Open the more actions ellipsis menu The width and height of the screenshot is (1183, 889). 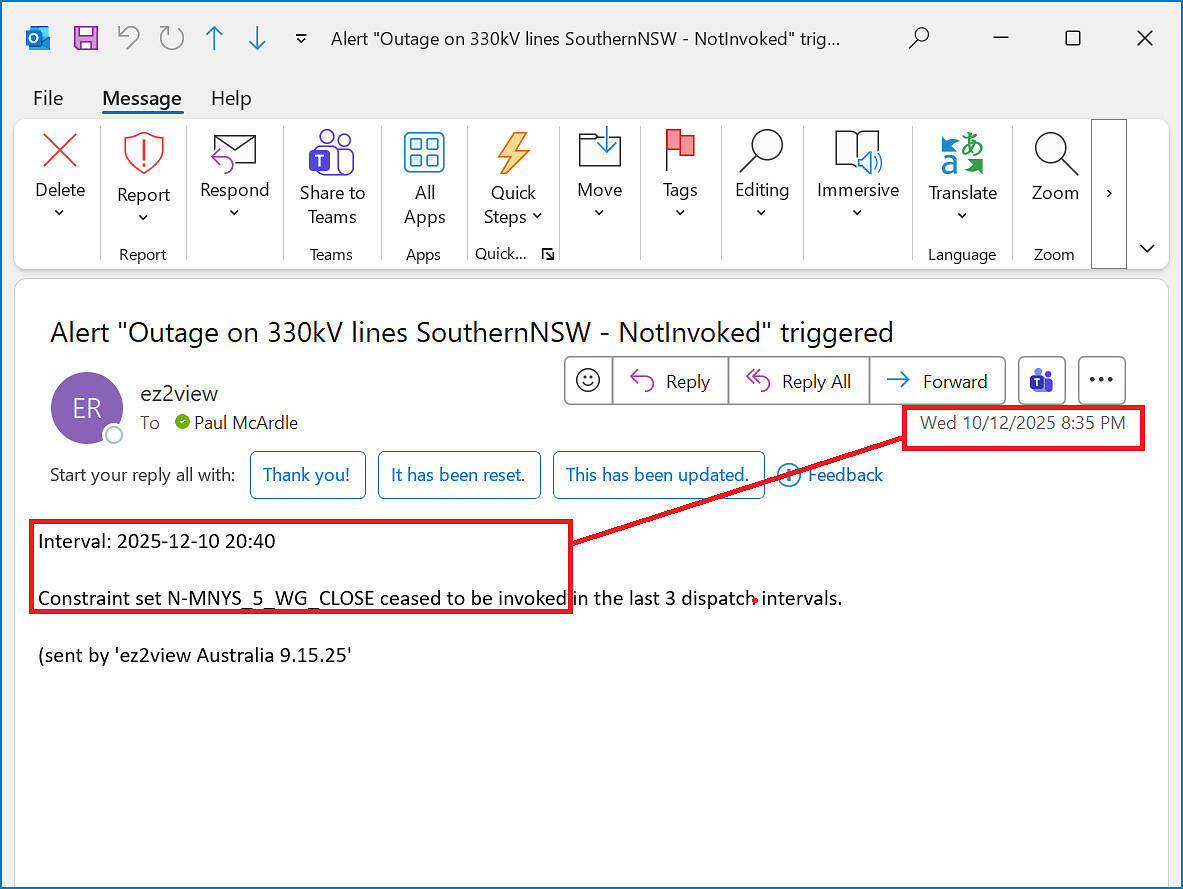1101,381
